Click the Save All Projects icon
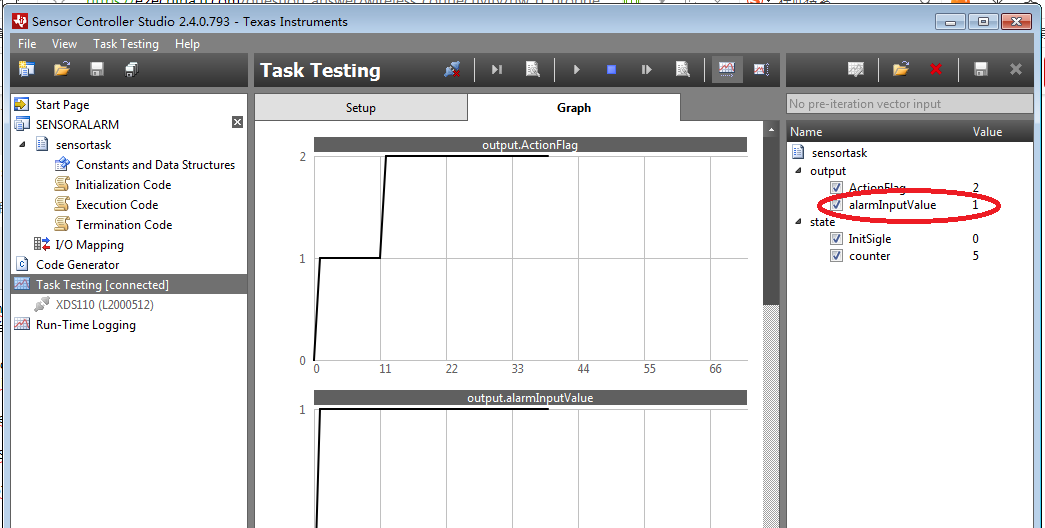This screenshot has width=1045, height=528. click(x=131, y=69)
